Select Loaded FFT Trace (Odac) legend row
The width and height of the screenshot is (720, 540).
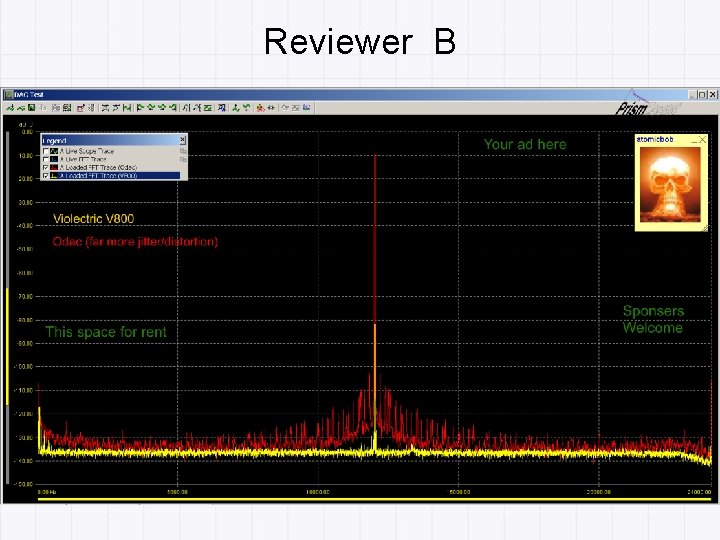click(111, 168)
